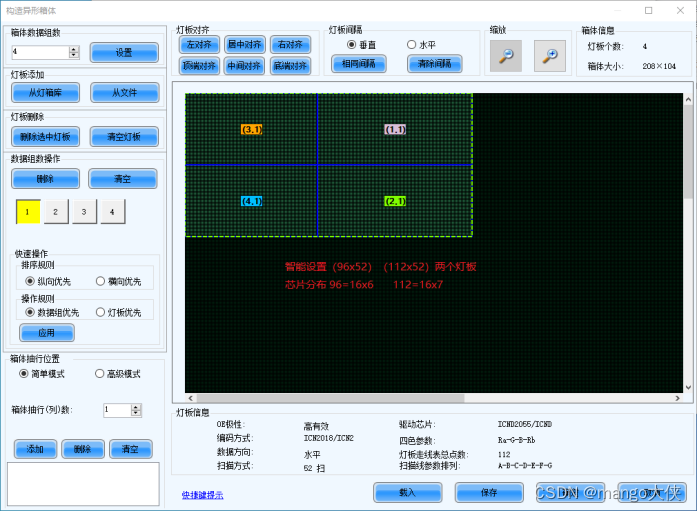Image resolution: width=697 pixels, height=512 pixels.
Task: Select data group 2 button
Action: pos(56,212)
